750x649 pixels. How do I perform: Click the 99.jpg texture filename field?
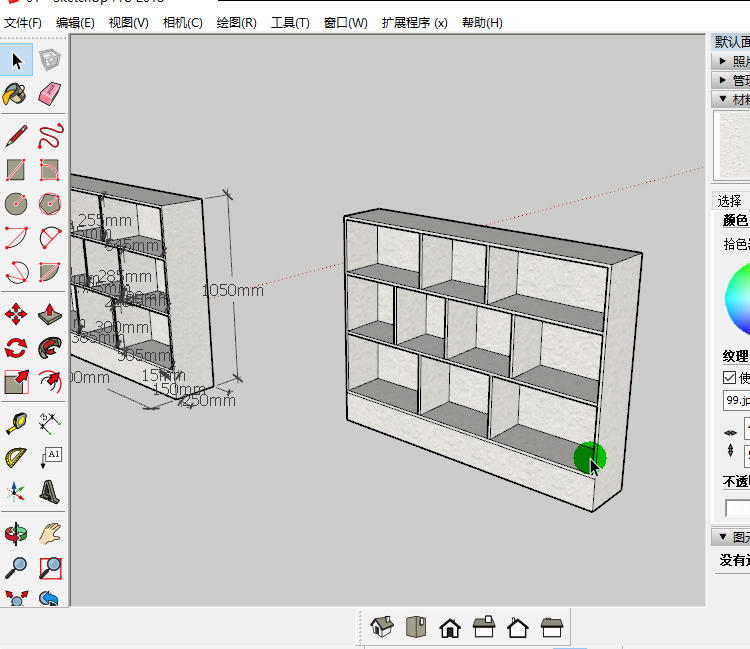[x=737, y=400]
